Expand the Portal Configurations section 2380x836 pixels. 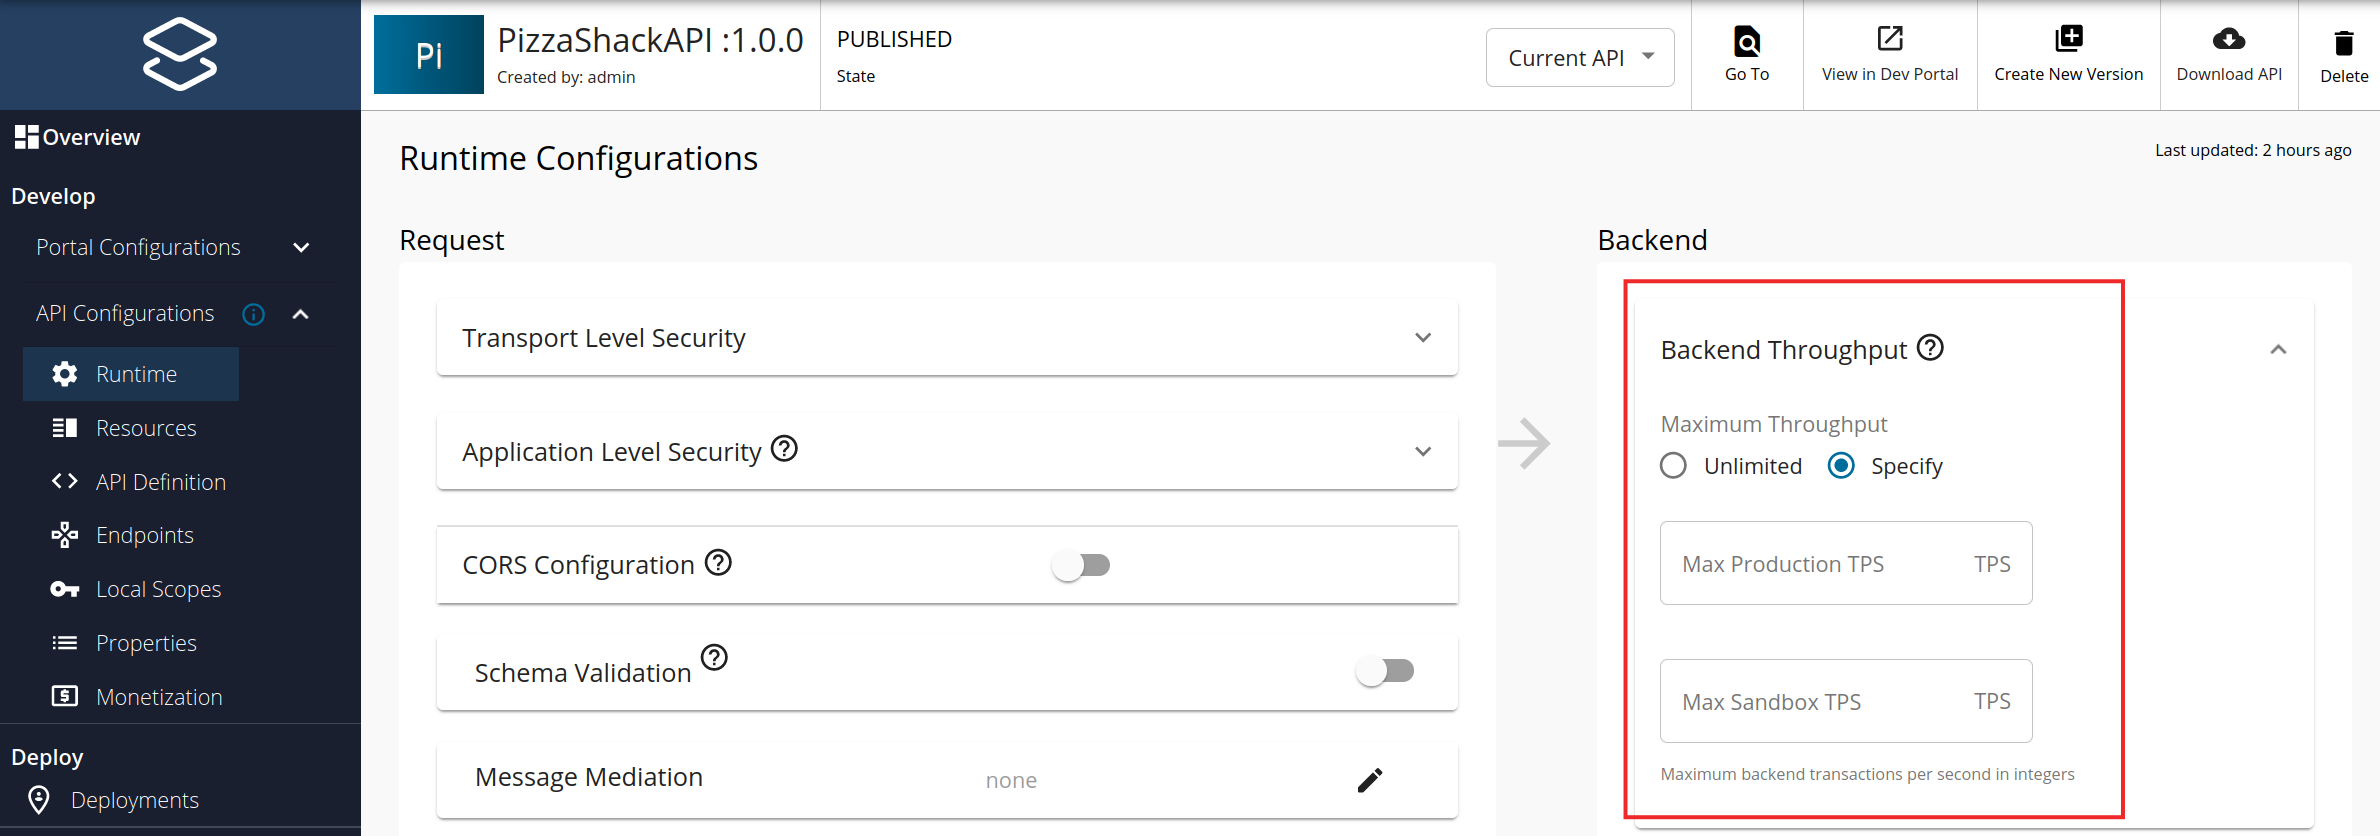[301, 248]
